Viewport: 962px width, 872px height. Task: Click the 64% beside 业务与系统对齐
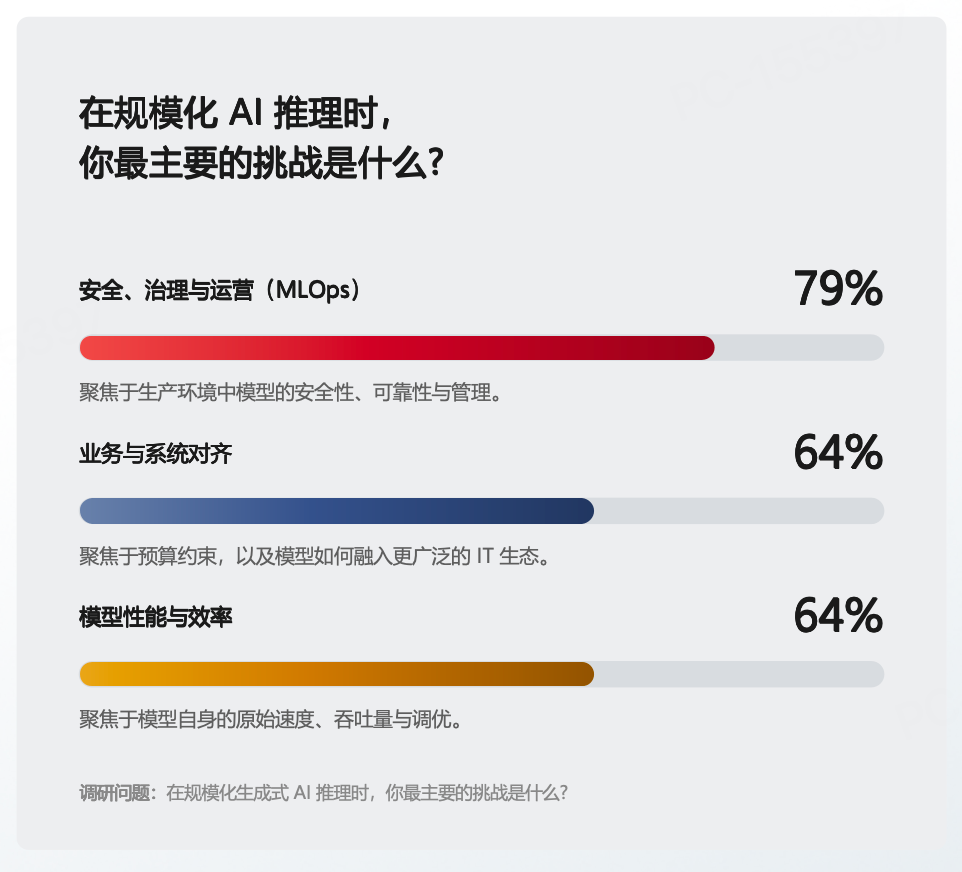click(838, 452)
